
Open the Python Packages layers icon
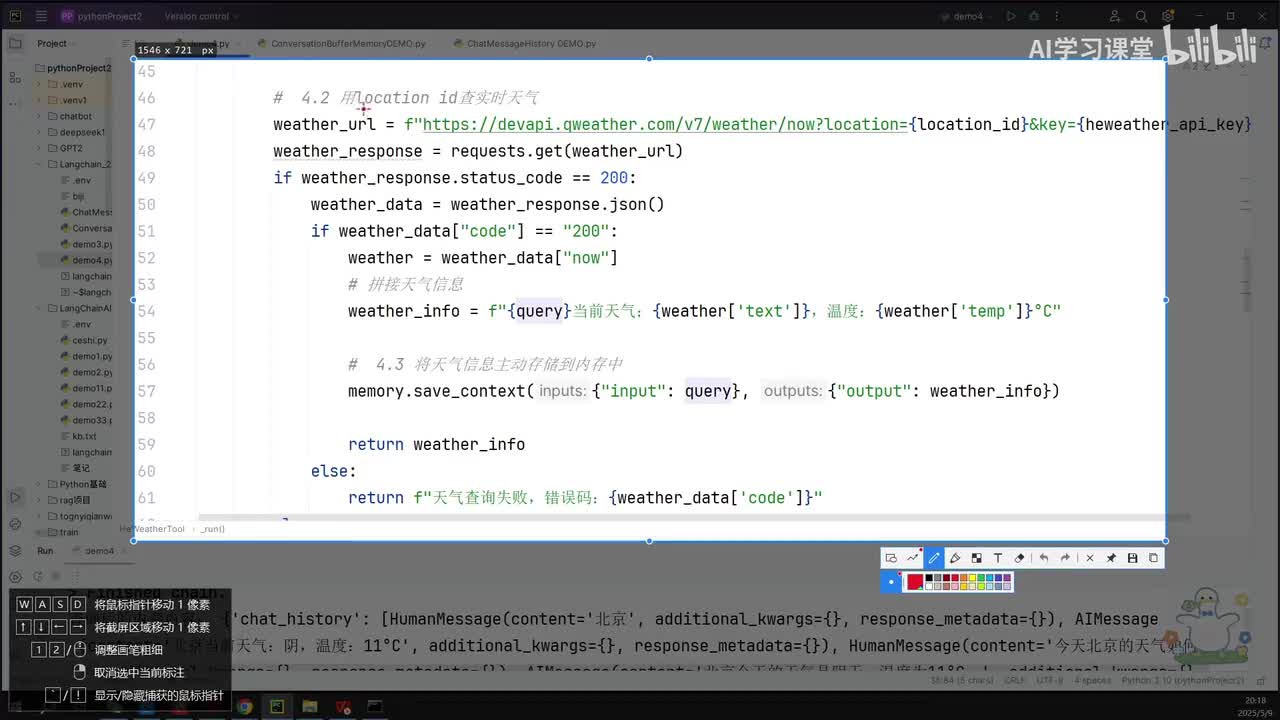tap(15, 551)
